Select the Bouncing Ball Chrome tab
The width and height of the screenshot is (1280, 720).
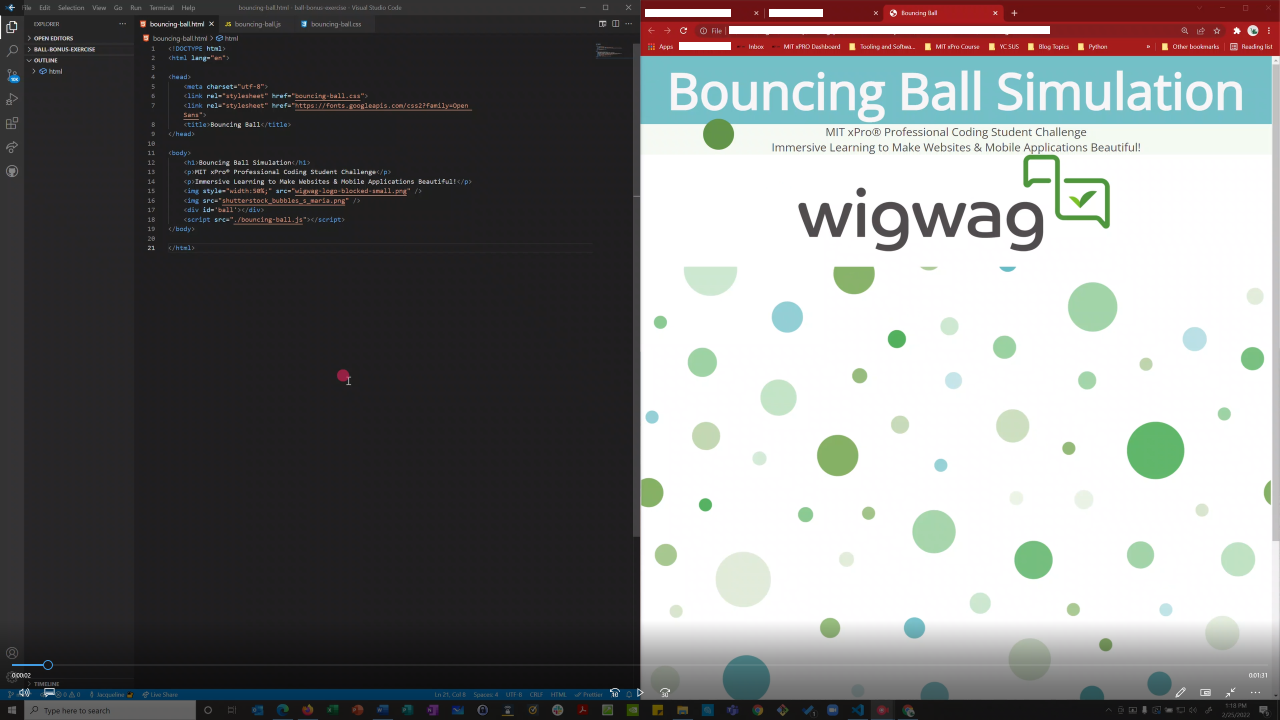942,13
